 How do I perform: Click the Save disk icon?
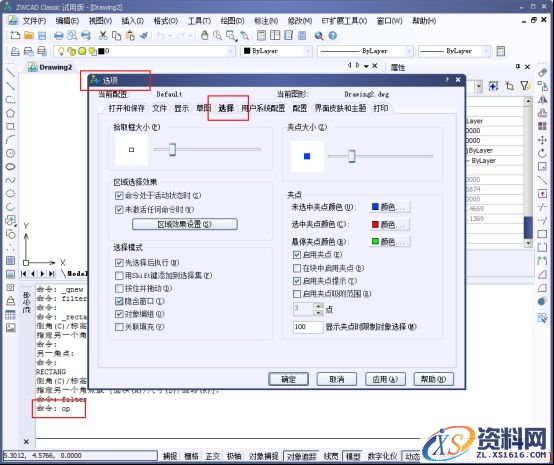[42, 35]
